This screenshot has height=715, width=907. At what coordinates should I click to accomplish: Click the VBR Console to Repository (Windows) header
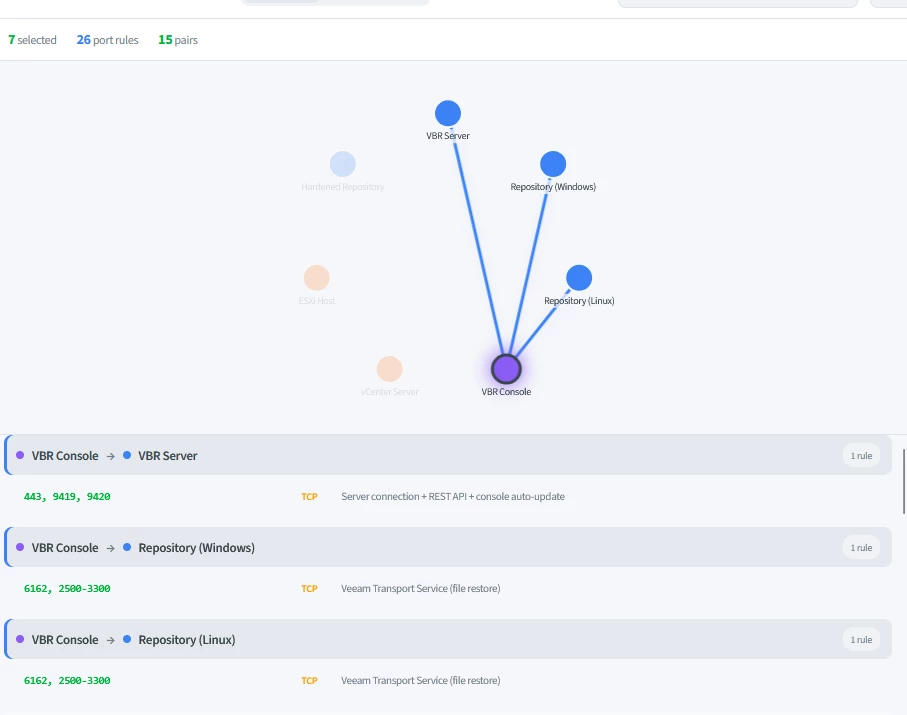(x=448, y=548)
